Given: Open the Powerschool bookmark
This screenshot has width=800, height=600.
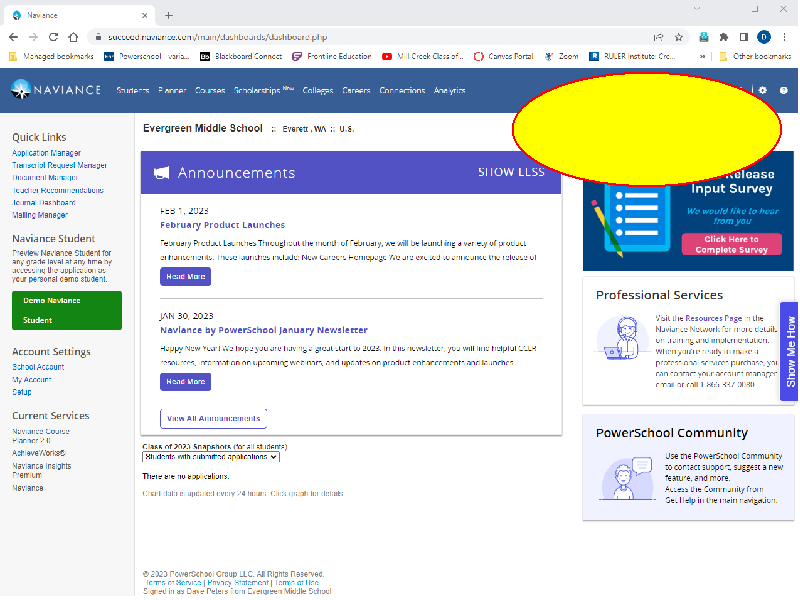Looking at the screenshot, I should pos(146,56).
